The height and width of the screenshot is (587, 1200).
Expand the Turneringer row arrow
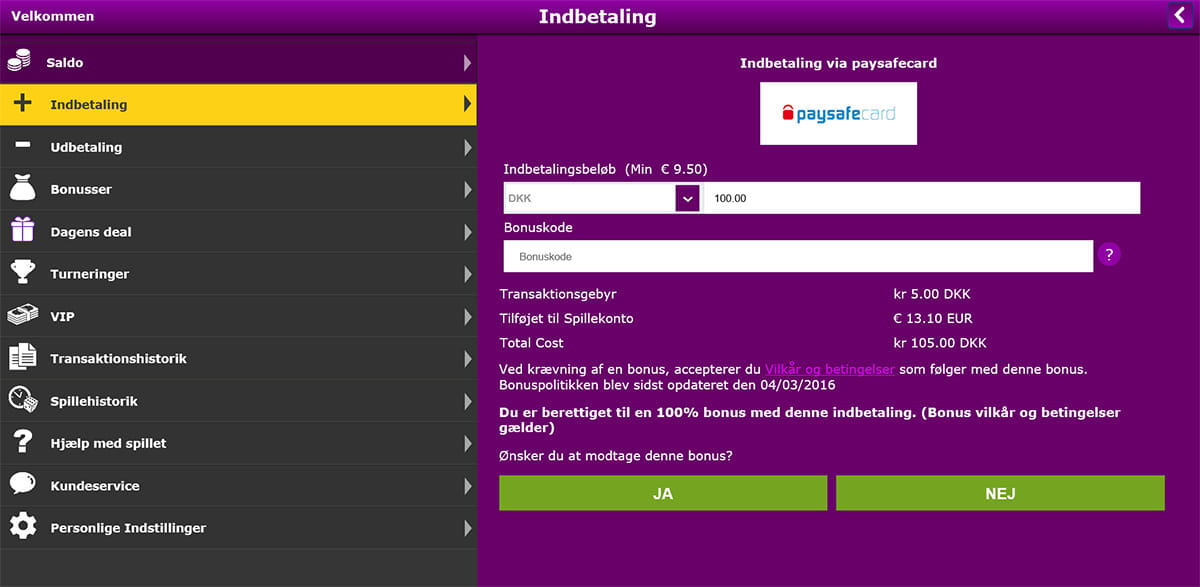tap(467, 274)
